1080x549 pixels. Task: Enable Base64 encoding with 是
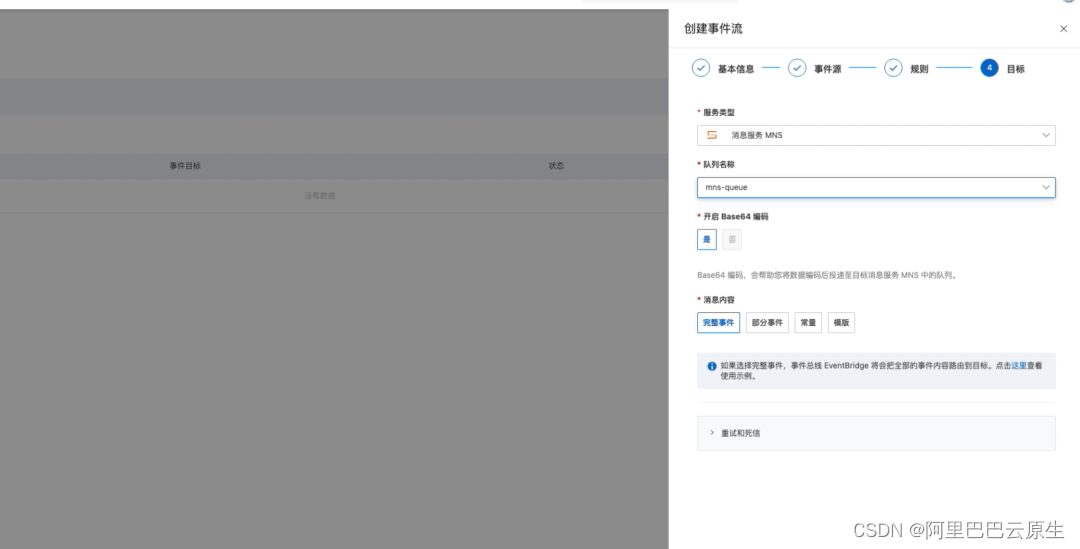click(x=707, y=239)
